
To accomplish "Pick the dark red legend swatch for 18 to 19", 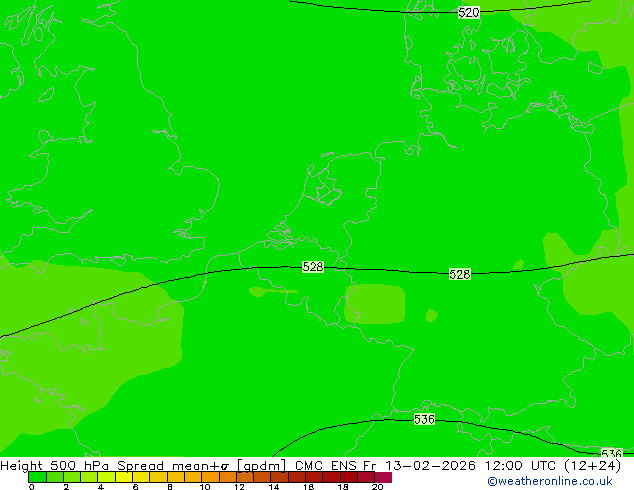I will 349,477.
